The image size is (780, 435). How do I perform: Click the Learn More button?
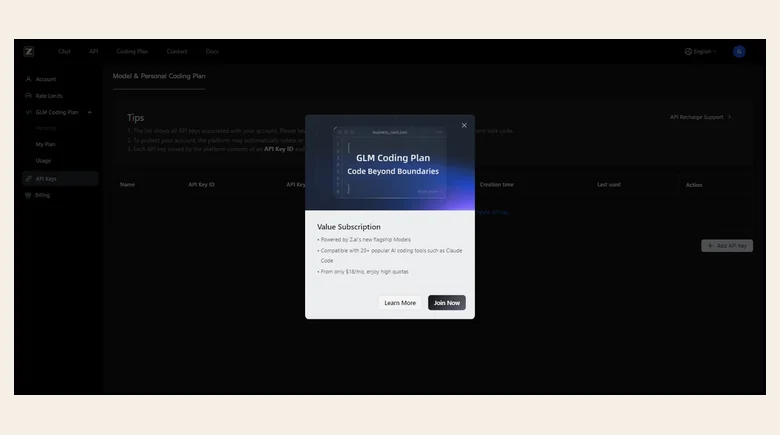[400, 303]
